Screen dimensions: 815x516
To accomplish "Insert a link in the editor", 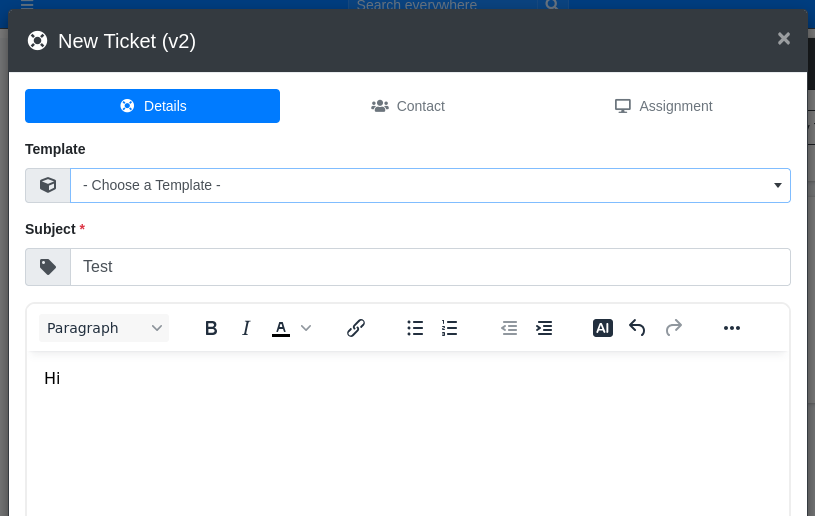I will click(x=356, y=328).
